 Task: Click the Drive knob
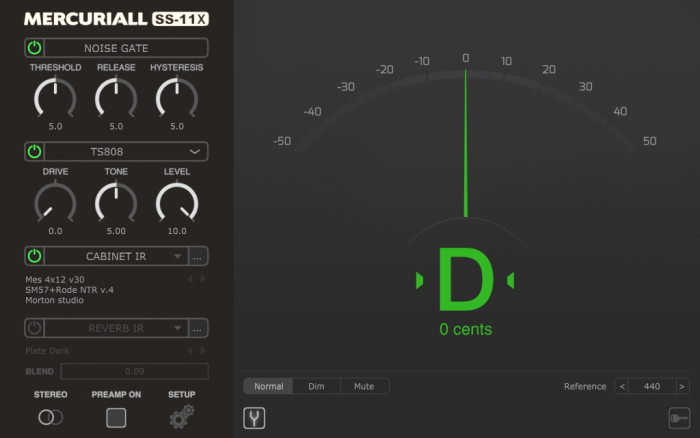[55, 202]
